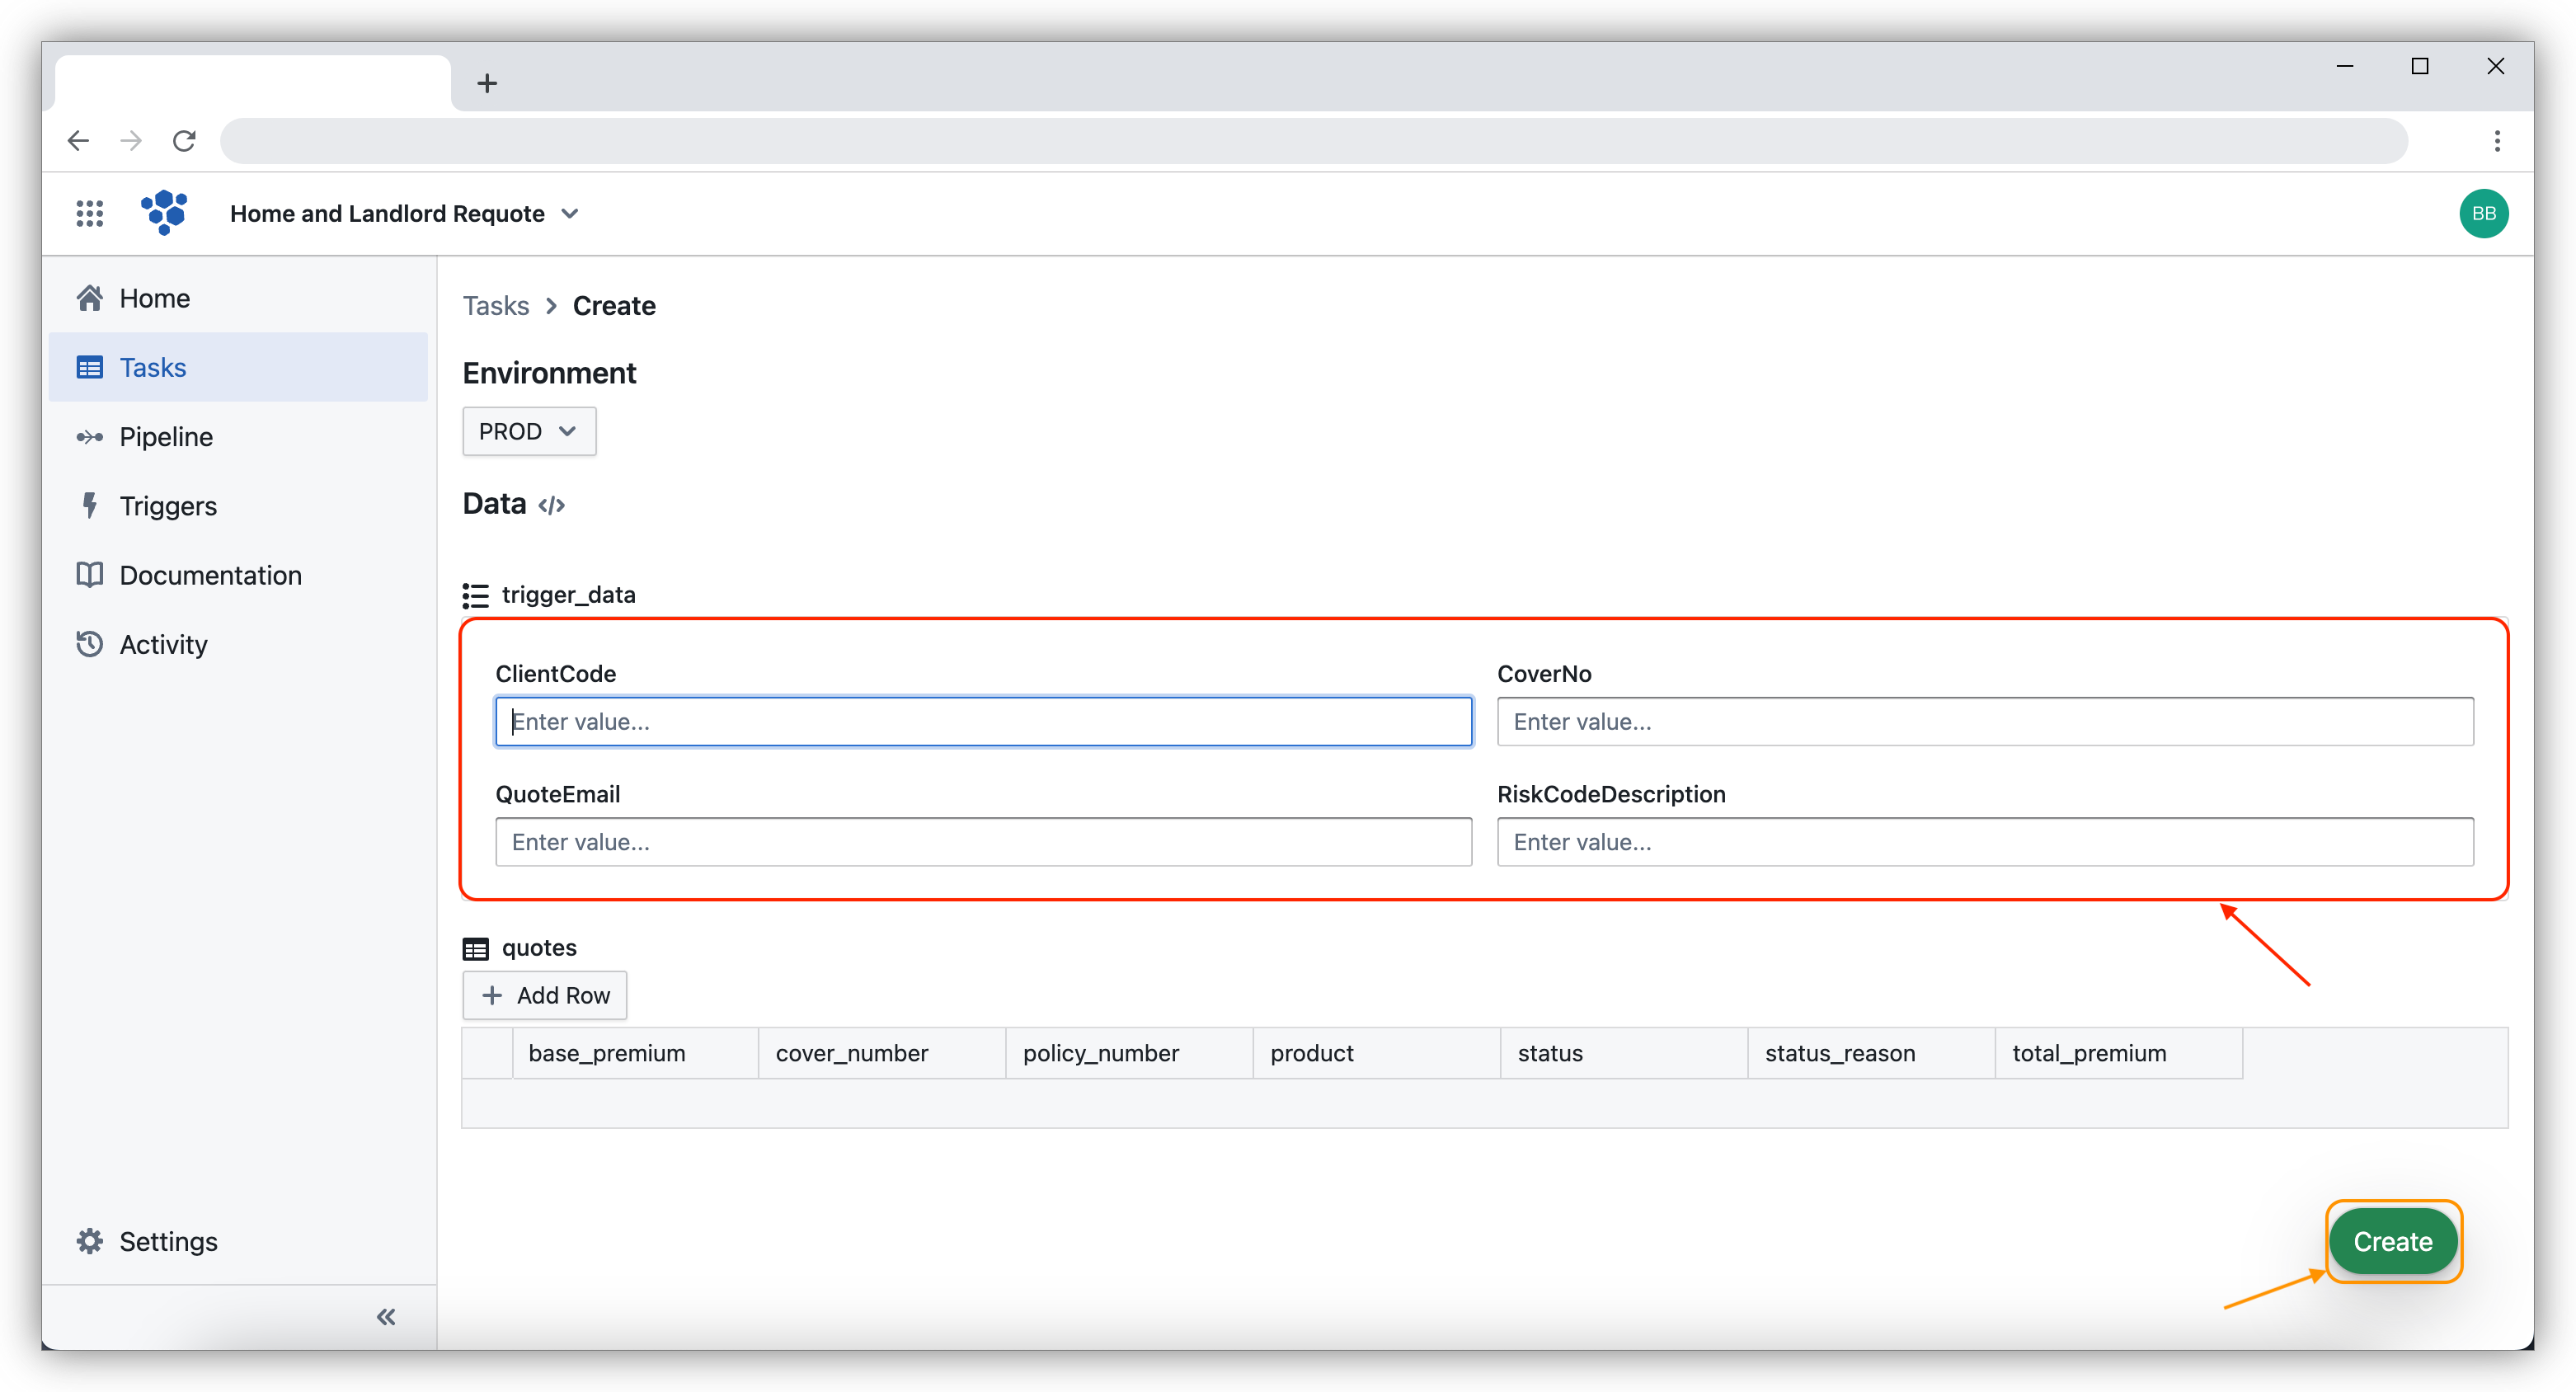Viewport: 2576px width, 1392px height.
Task: Navigate to Tasks breadcrumb link
Action: [495, 306]
